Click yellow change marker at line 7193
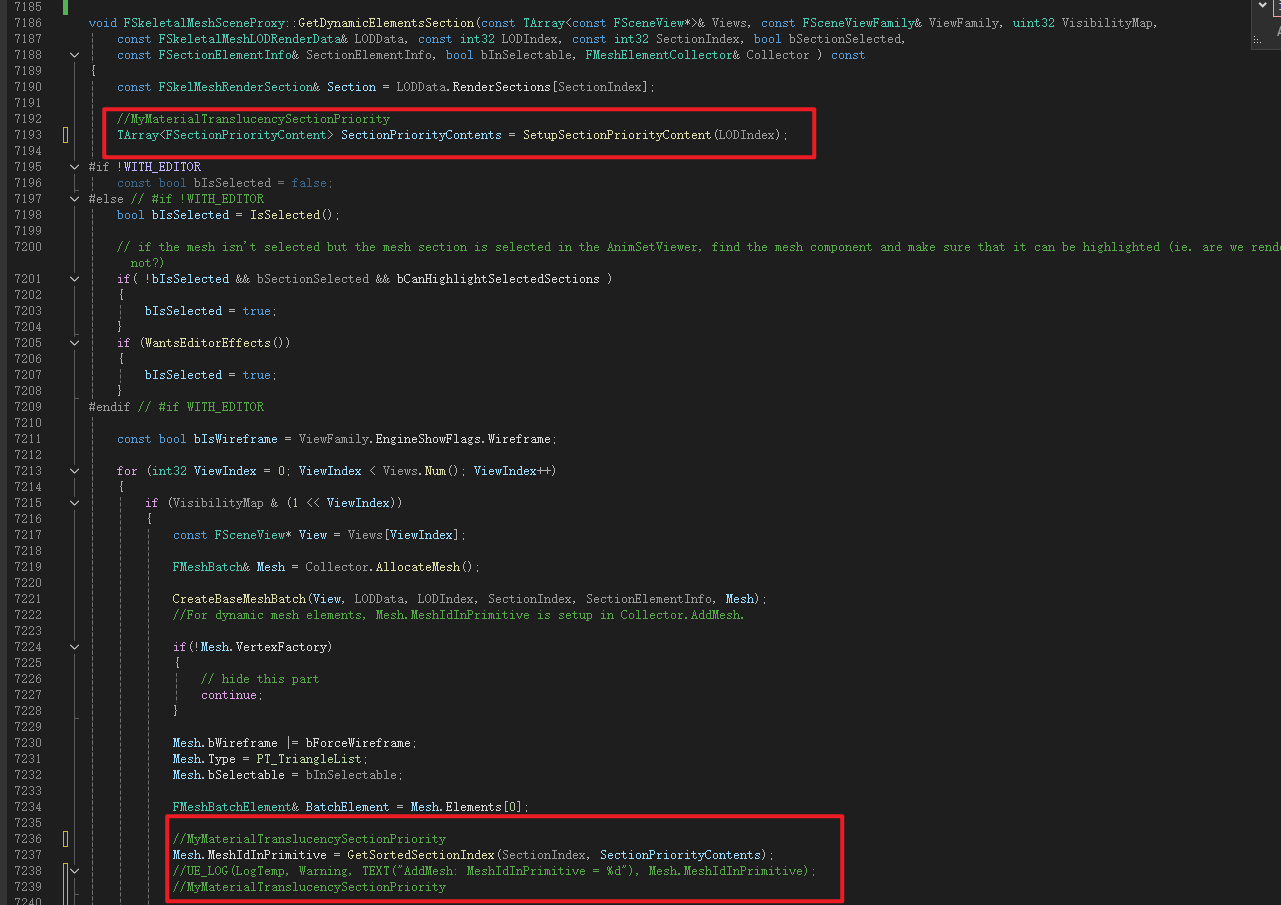This screenshot has width=1281, height=905. click(66, 135)
